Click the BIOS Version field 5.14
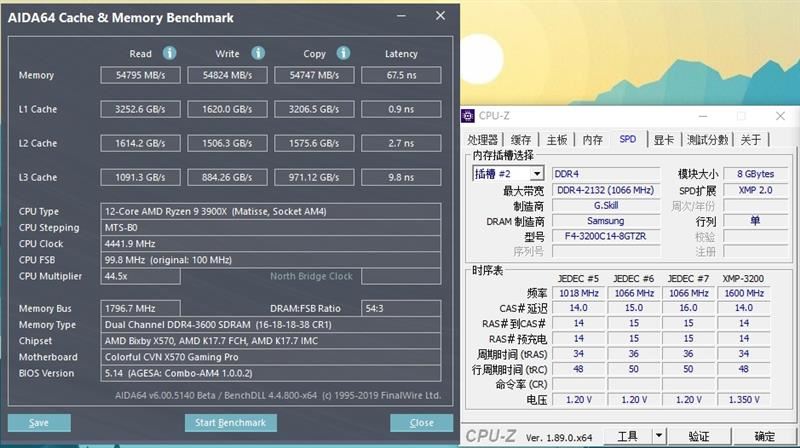 point(270,373)
